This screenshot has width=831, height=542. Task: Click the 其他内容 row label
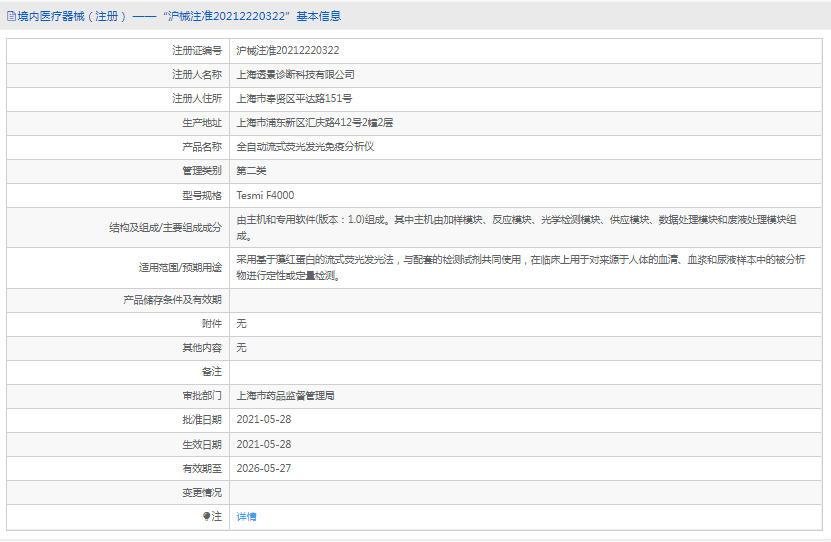click(202, 348)
